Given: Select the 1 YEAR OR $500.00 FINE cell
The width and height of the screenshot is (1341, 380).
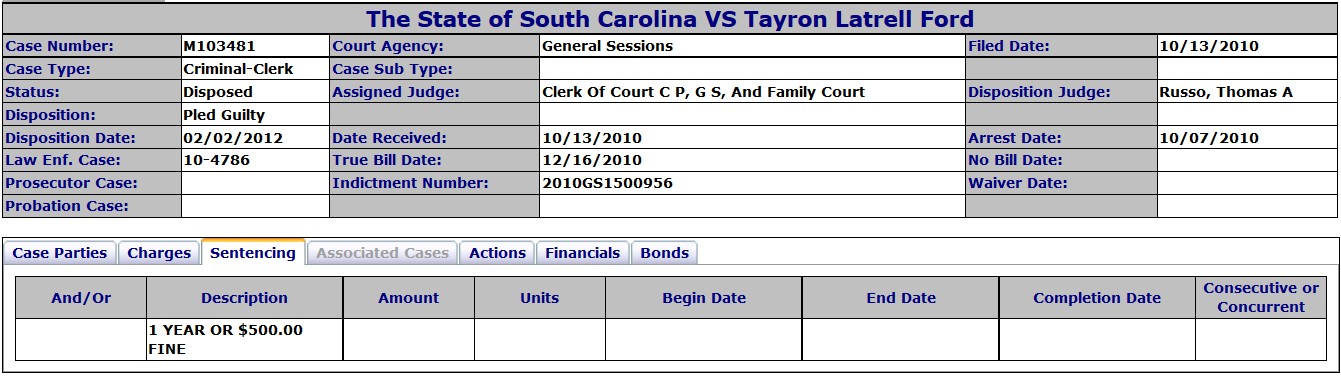Looking at the screenshot, I should 244,339.
